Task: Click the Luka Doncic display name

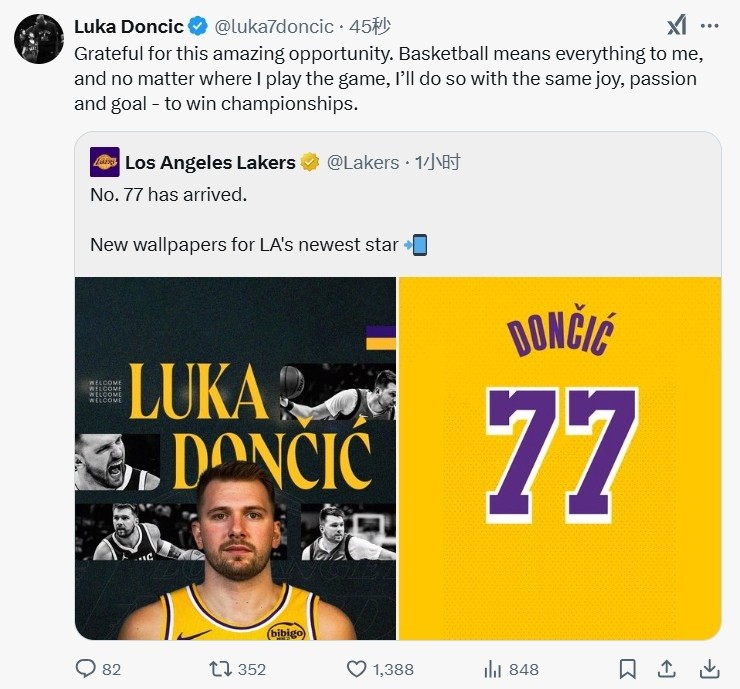Action: click(129, 26)
